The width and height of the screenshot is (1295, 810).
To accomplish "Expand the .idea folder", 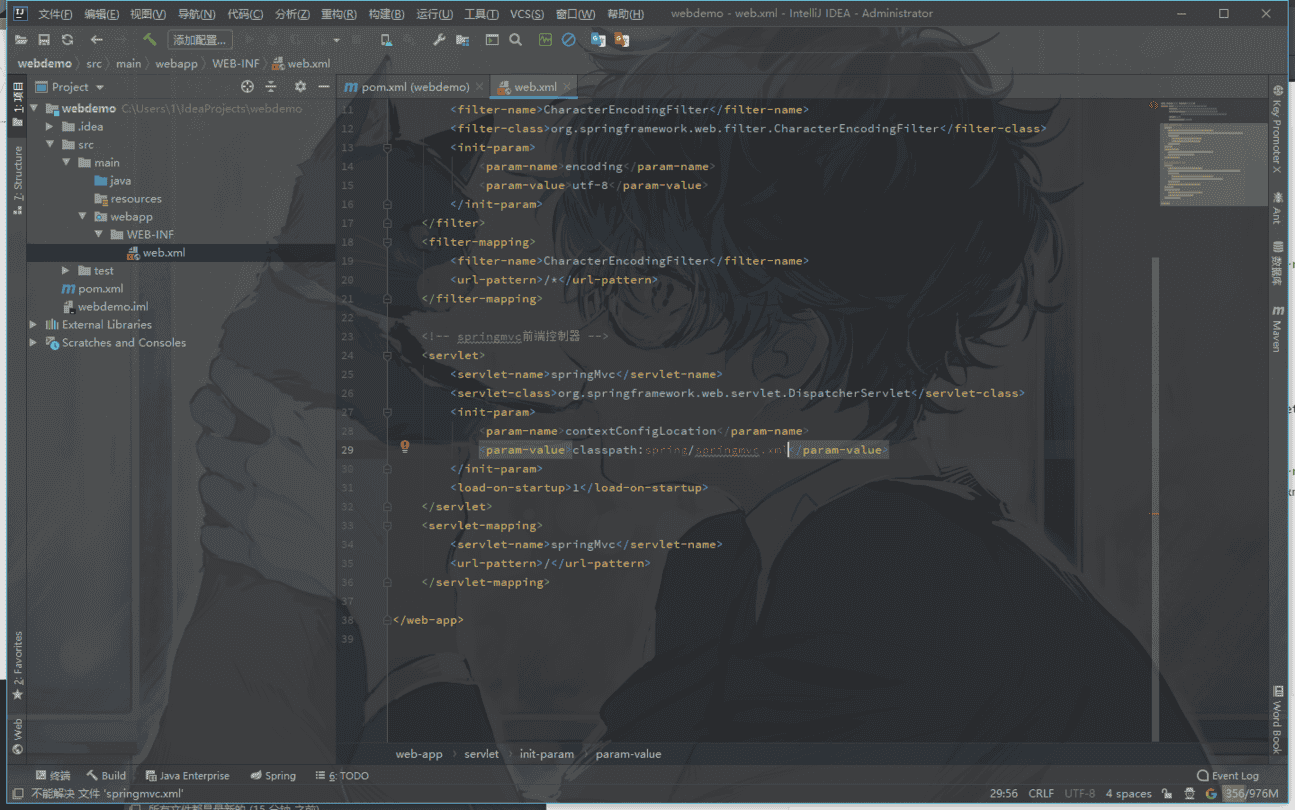I will point(50,127).
